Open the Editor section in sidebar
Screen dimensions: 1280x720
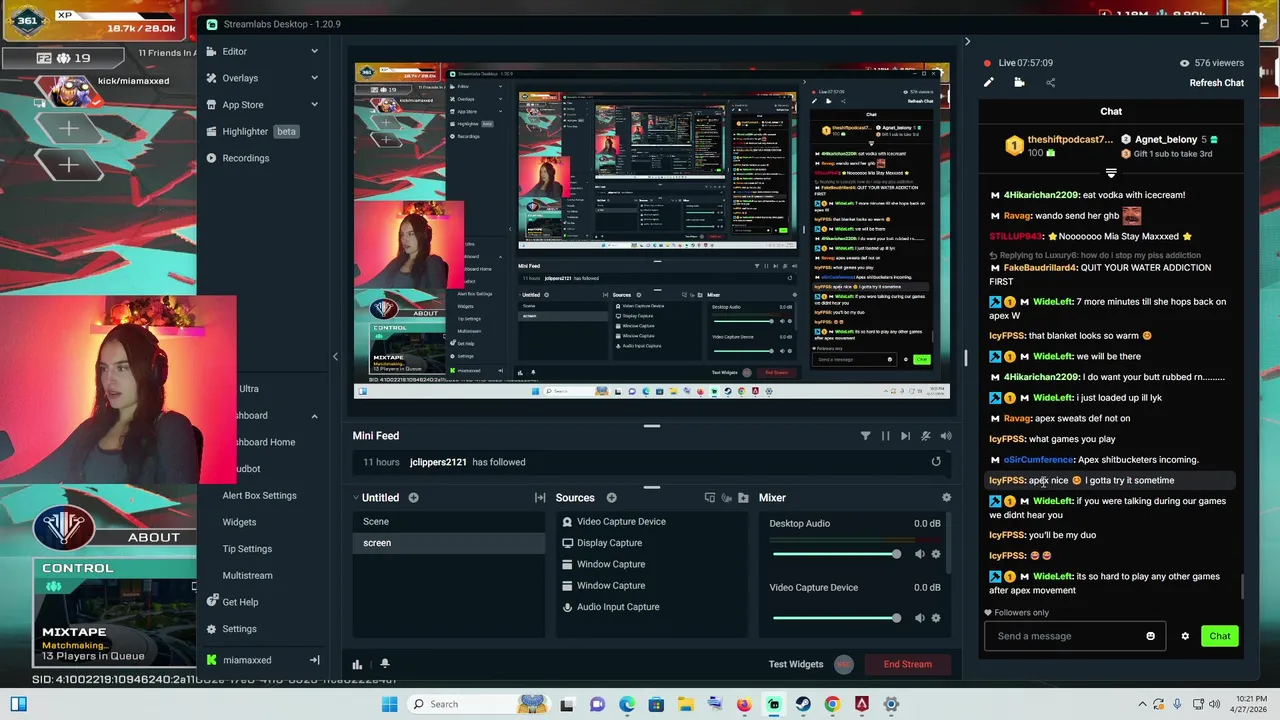[x=234, y=51]
